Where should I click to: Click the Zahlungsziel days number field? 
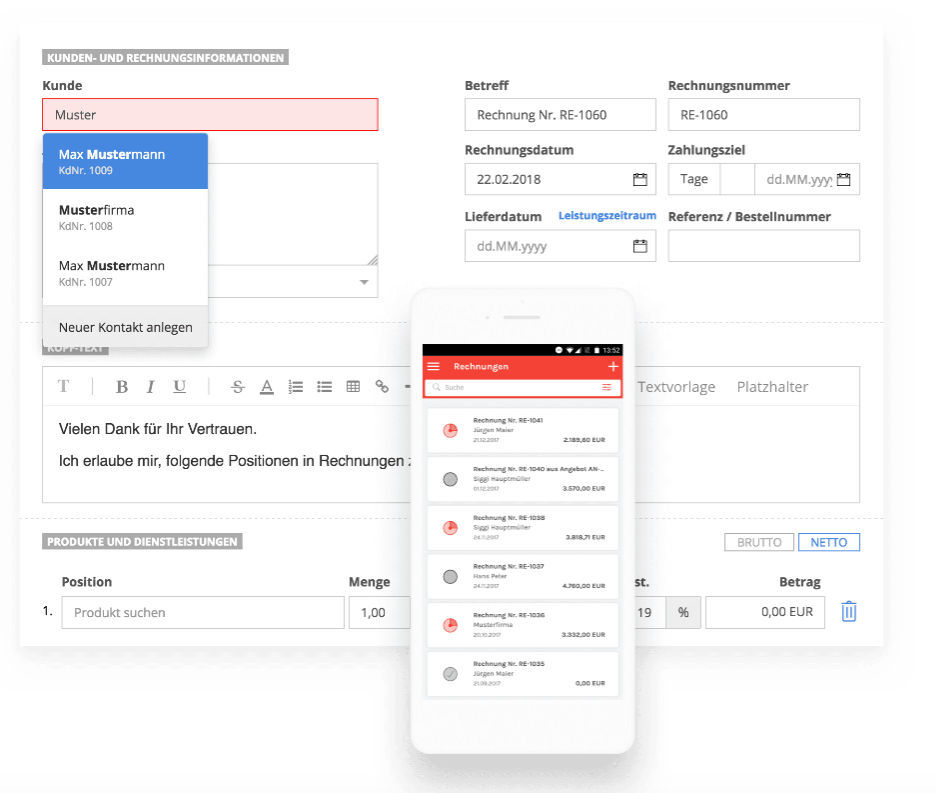(737, 179)
